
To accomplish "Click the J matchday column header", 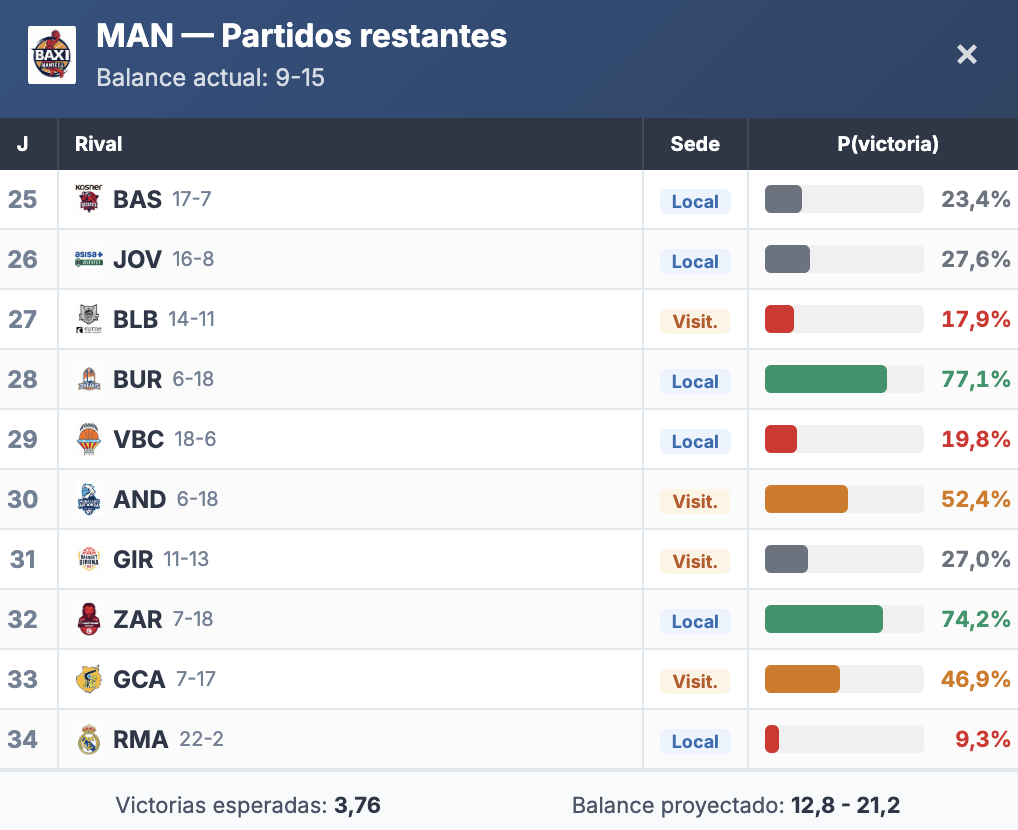I will [x=22, y=144].
